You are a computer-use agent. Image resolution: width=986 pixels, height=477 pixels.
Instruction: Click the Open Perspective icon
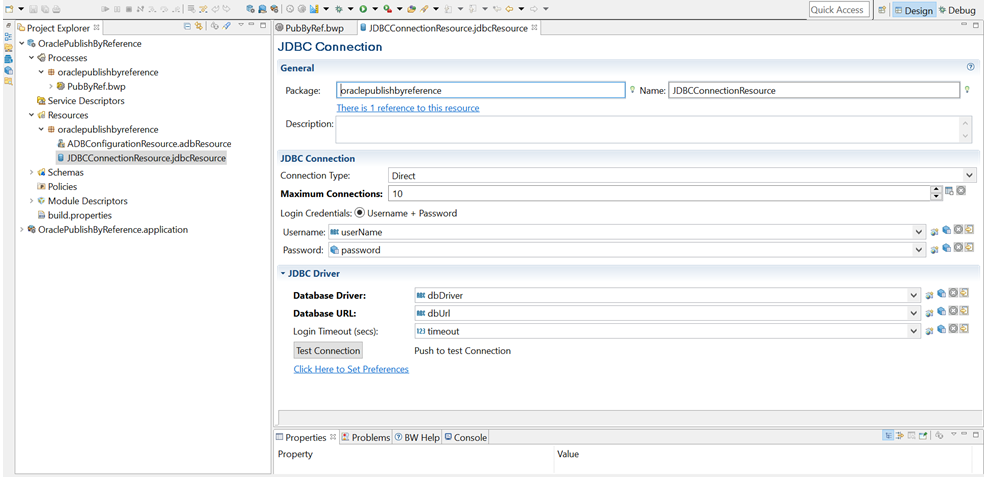pos(881,10)
